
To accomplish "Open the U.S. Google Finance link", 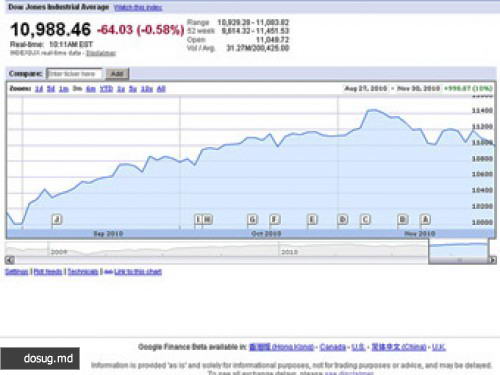I will click(x=358, y=347).
